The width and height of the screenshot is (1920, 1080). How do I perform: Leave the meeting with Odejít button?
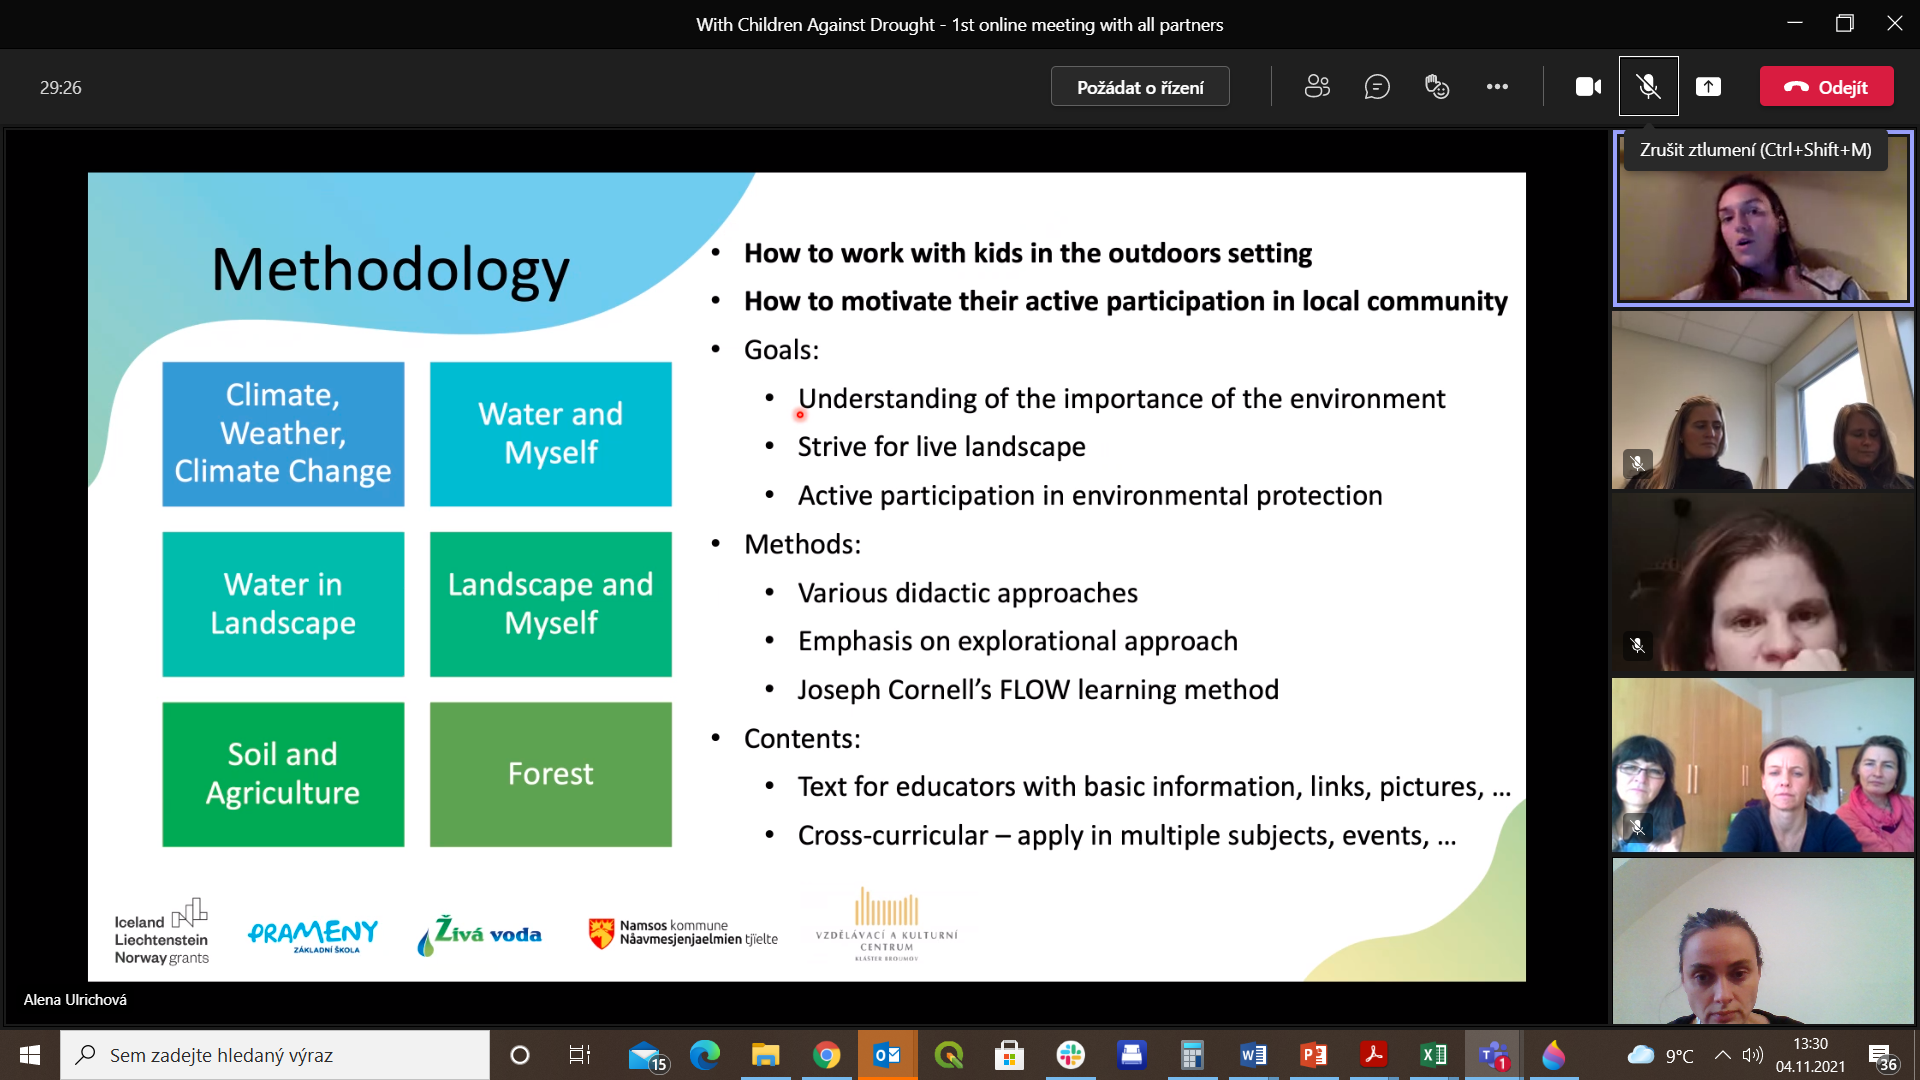pos(1827,87)
